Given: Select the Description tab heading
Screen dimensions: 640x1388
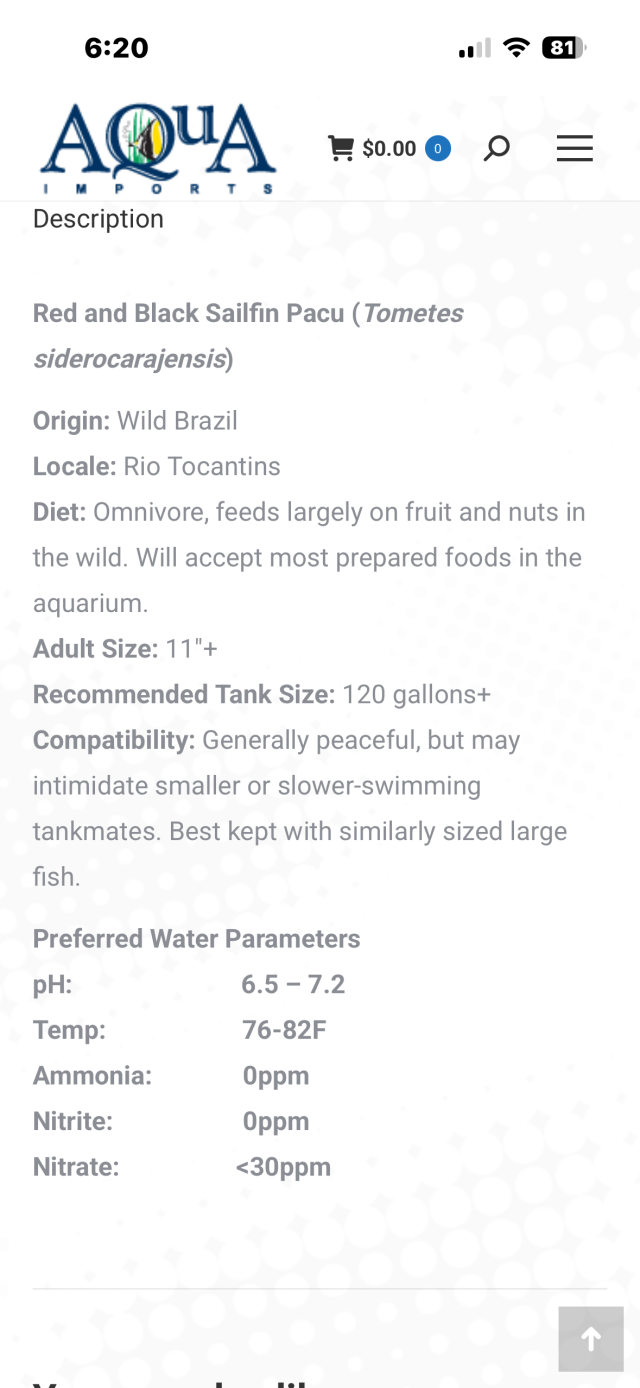Looking at the screenshot, I should [98, 219].
